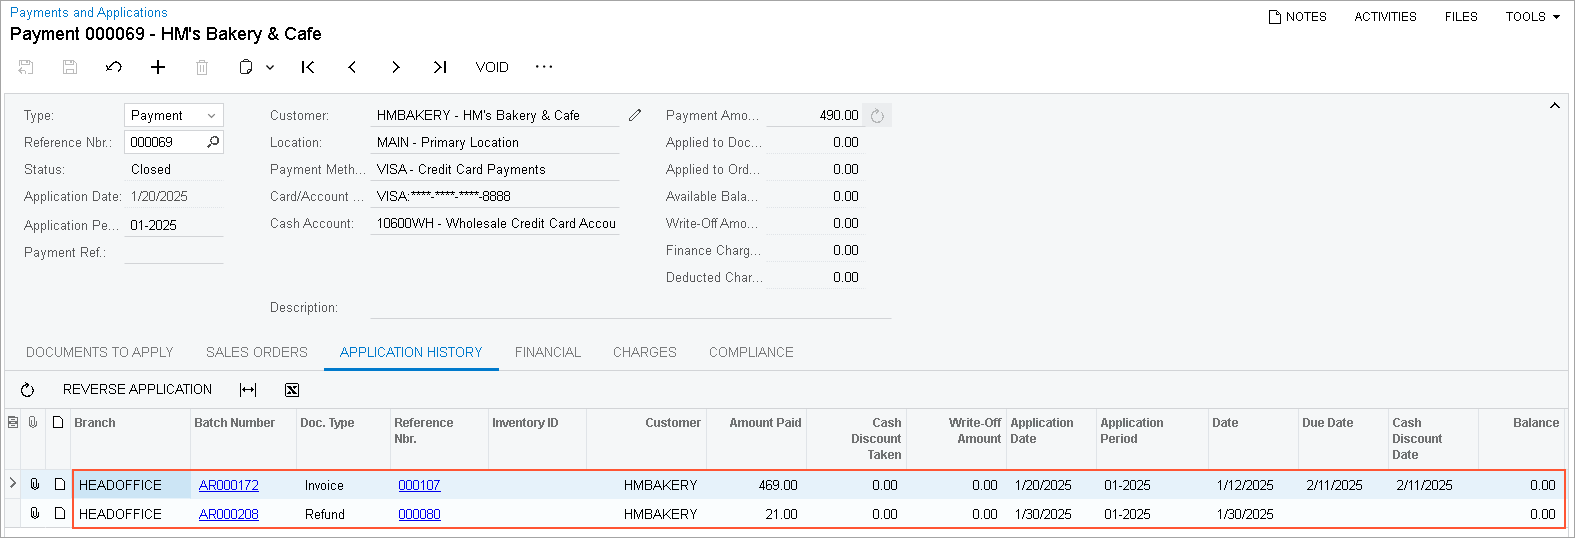The image size is (1575, 538).
Task: Open the Tools dropdown menu
Action: point(1532,16)
